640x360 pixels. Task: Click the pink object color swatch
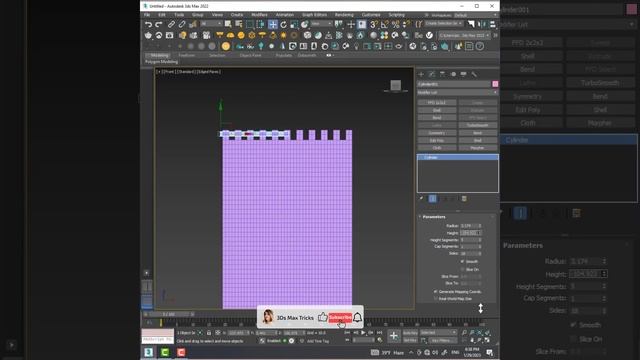coord(495,84)
